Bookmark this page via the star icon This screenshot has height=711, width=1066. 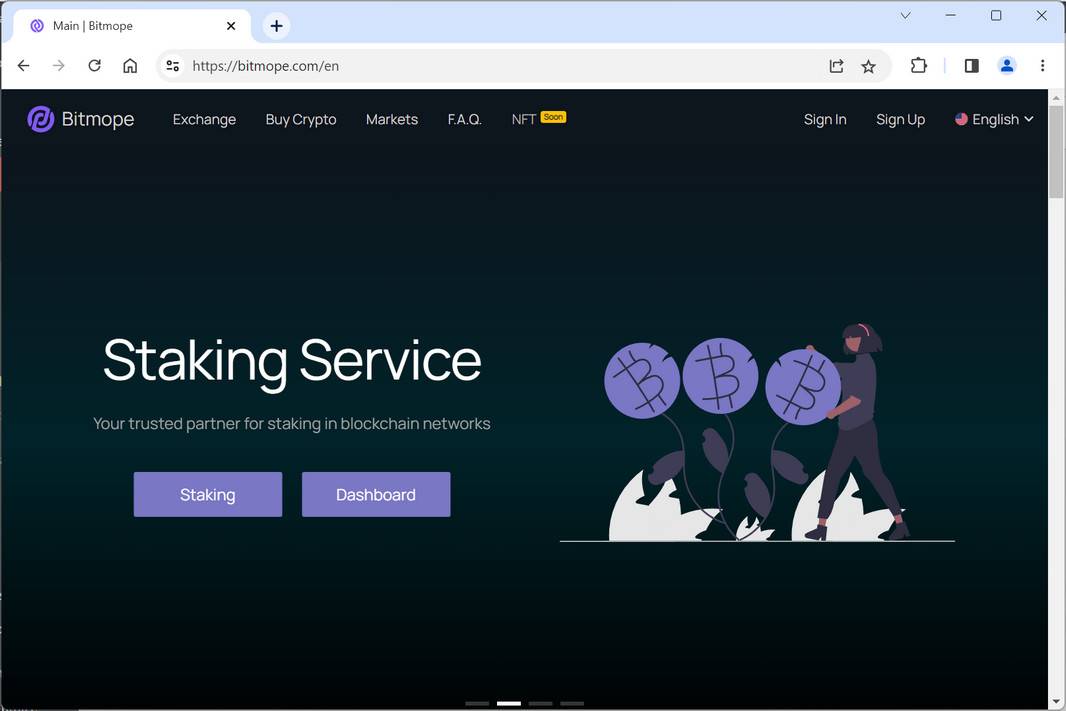click(868, 65)
